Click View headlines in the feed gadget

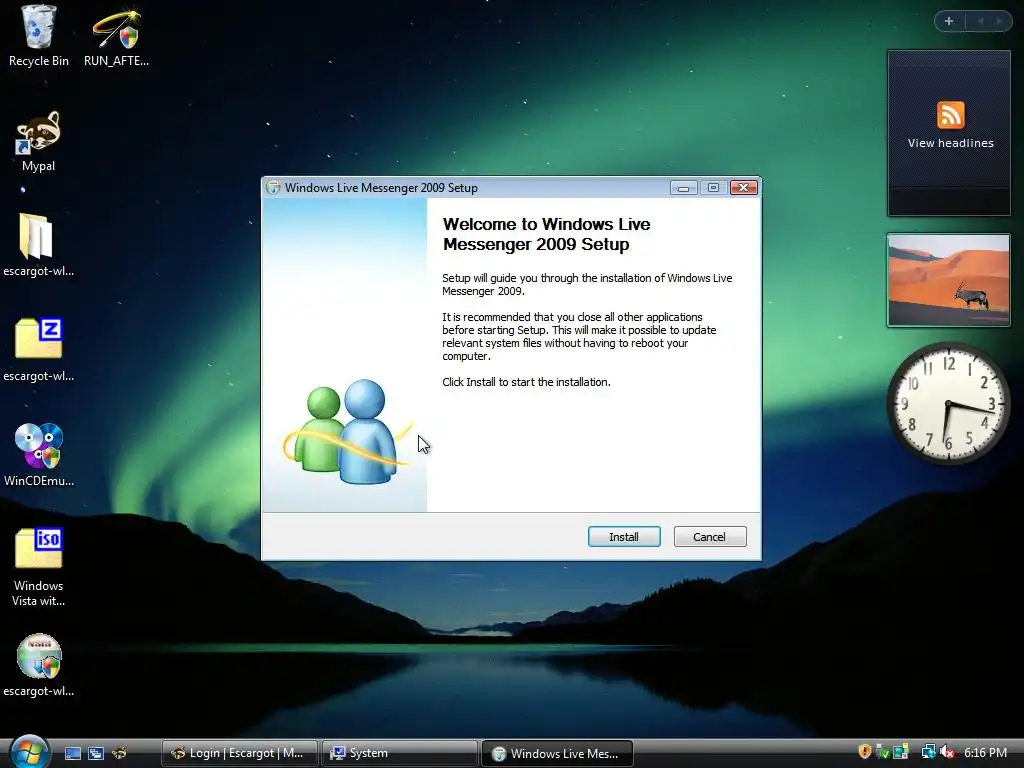[950, 143]
